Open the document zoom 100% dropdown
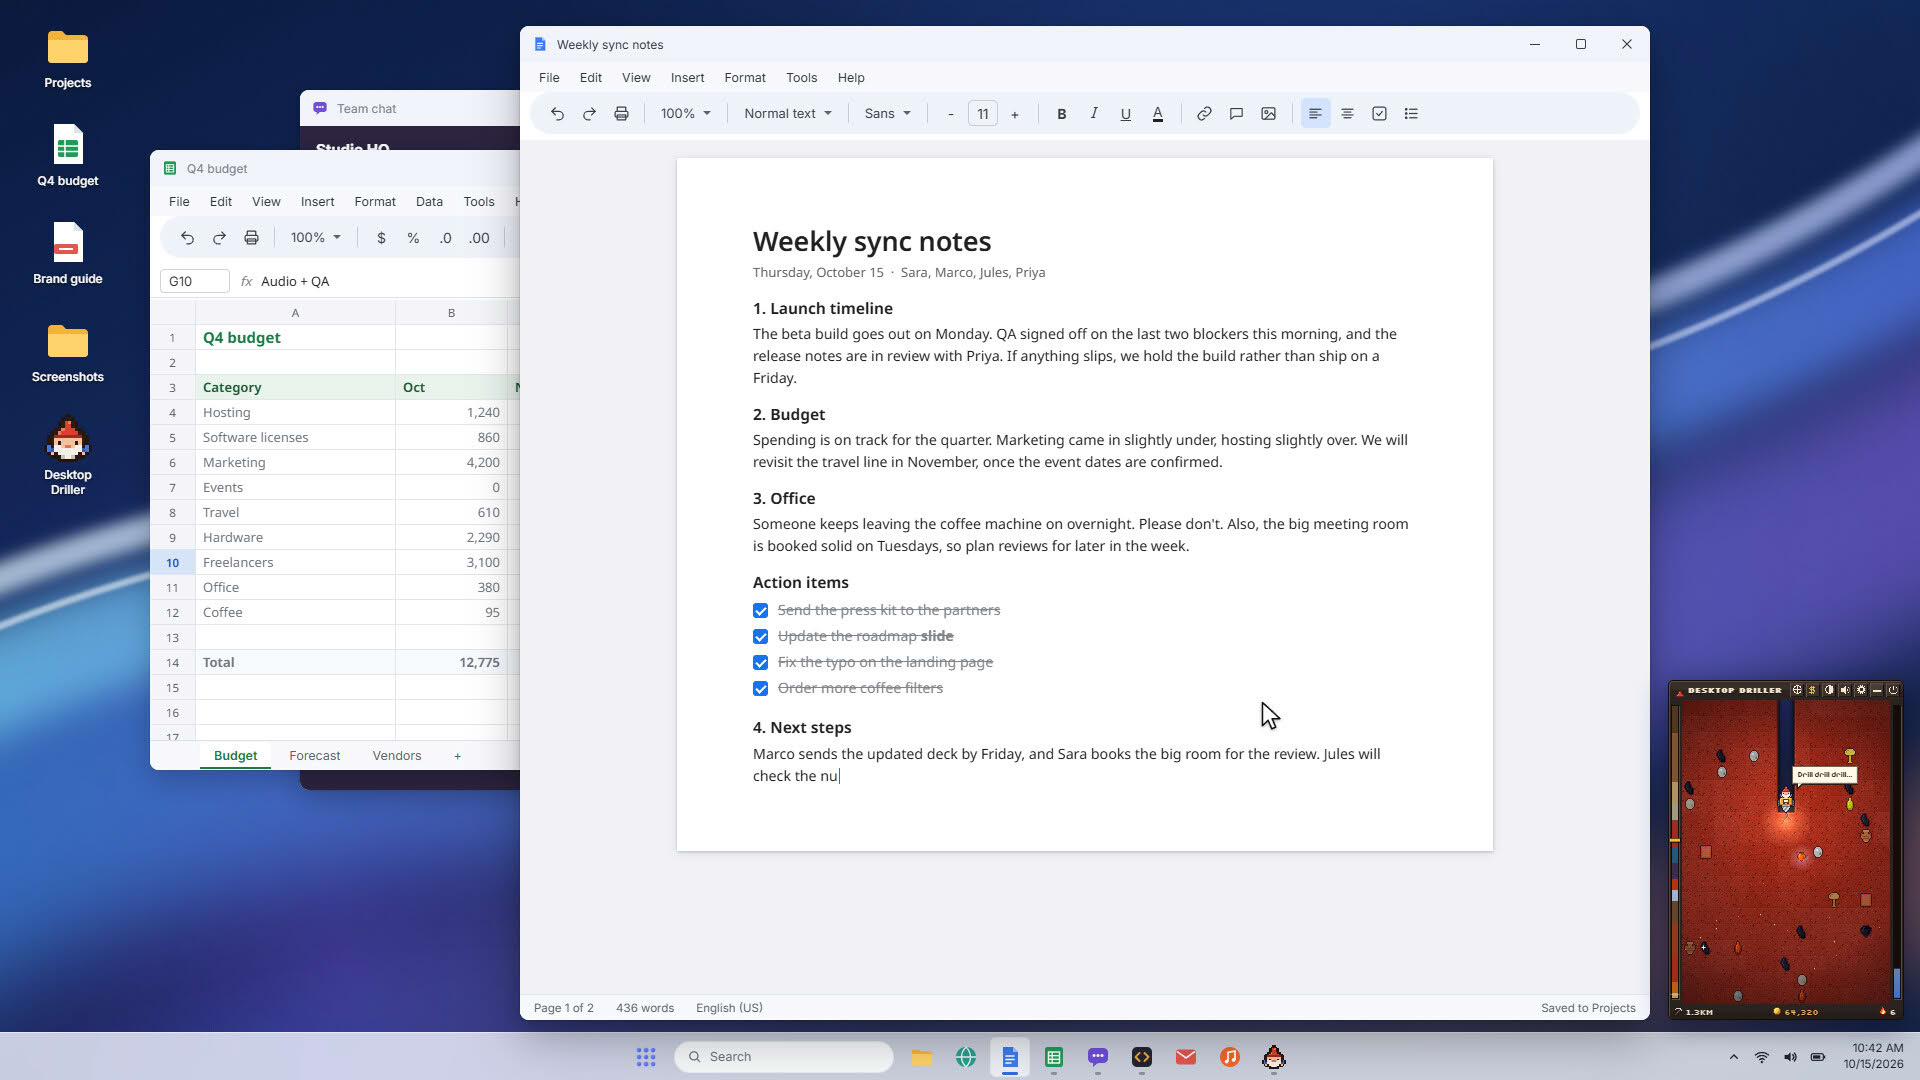This screenshot has height=1080, width=1920. coord(685,114)
